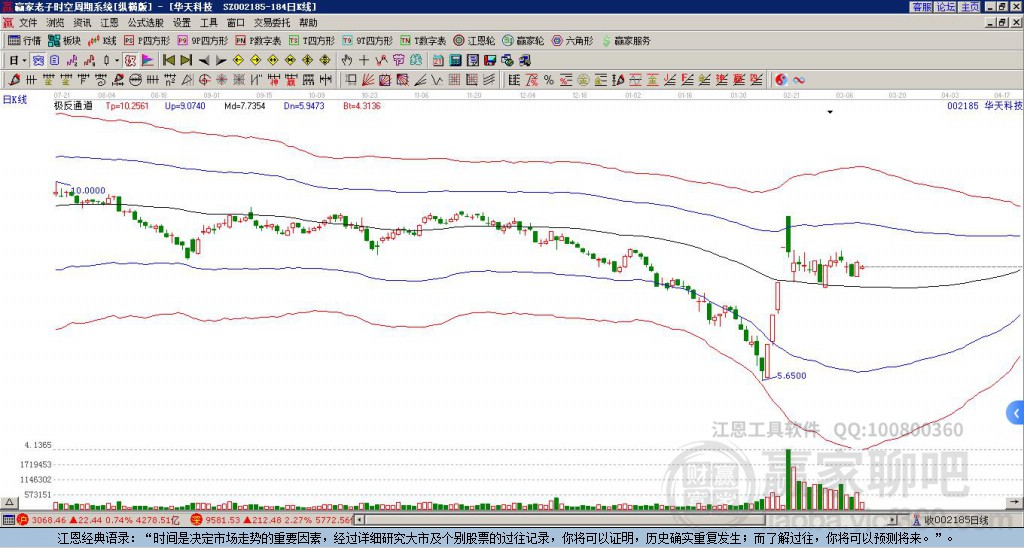Open the 工具 menu

pos(209,23)
